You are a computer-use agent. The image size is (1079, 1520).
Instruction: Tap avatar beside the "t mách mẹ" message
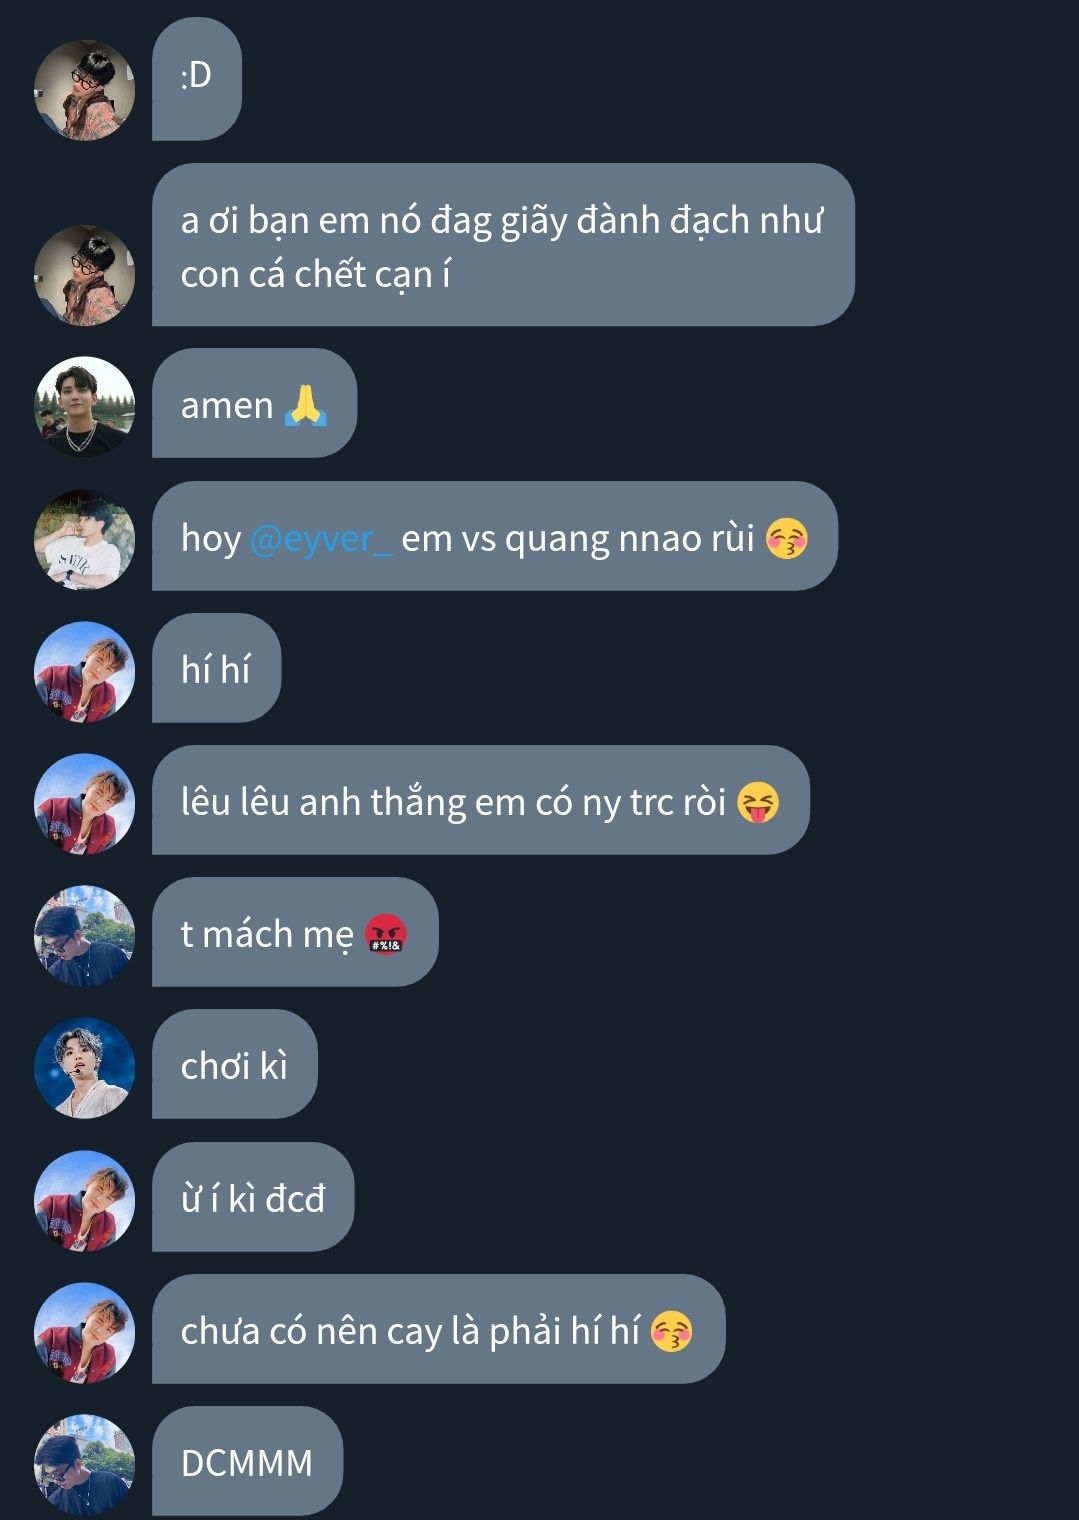pos(84,935)
